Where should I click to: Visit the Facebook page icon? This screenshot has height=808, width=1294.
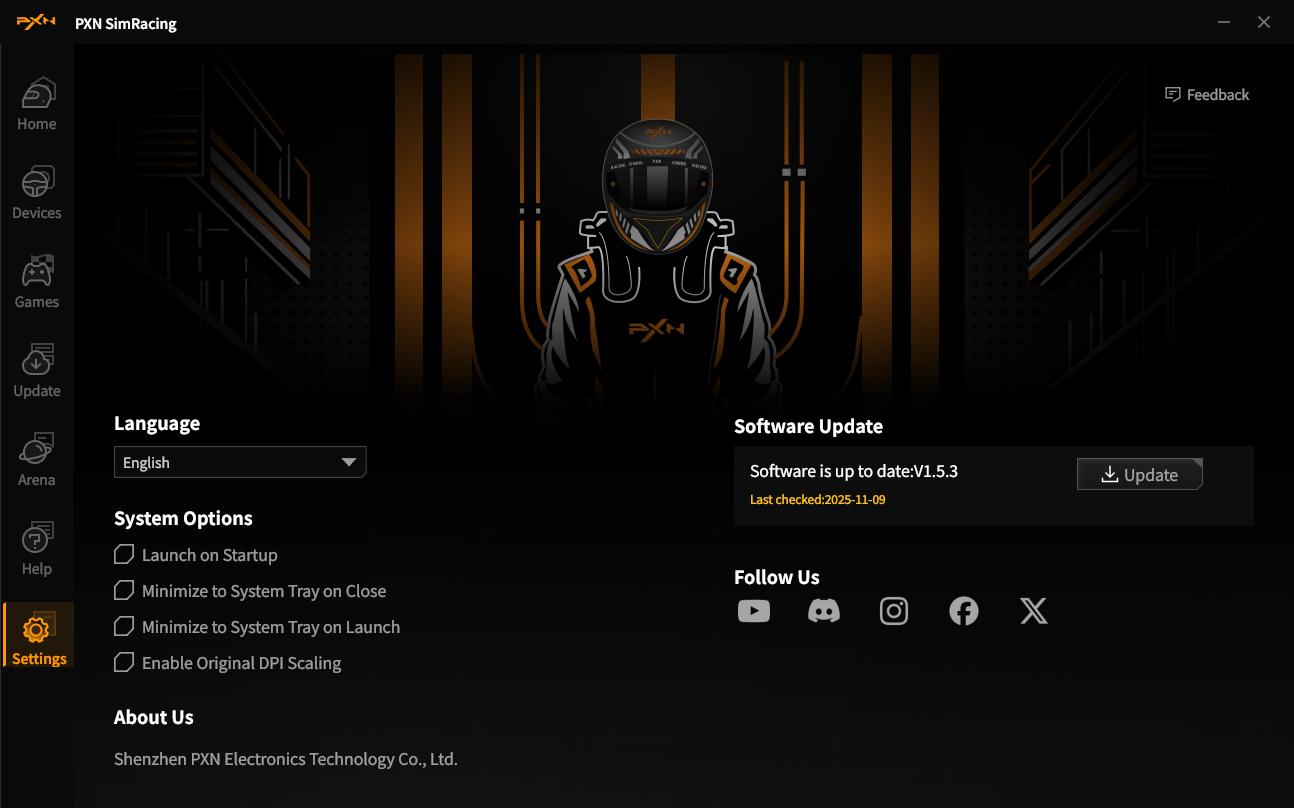(x=963, y=611)
